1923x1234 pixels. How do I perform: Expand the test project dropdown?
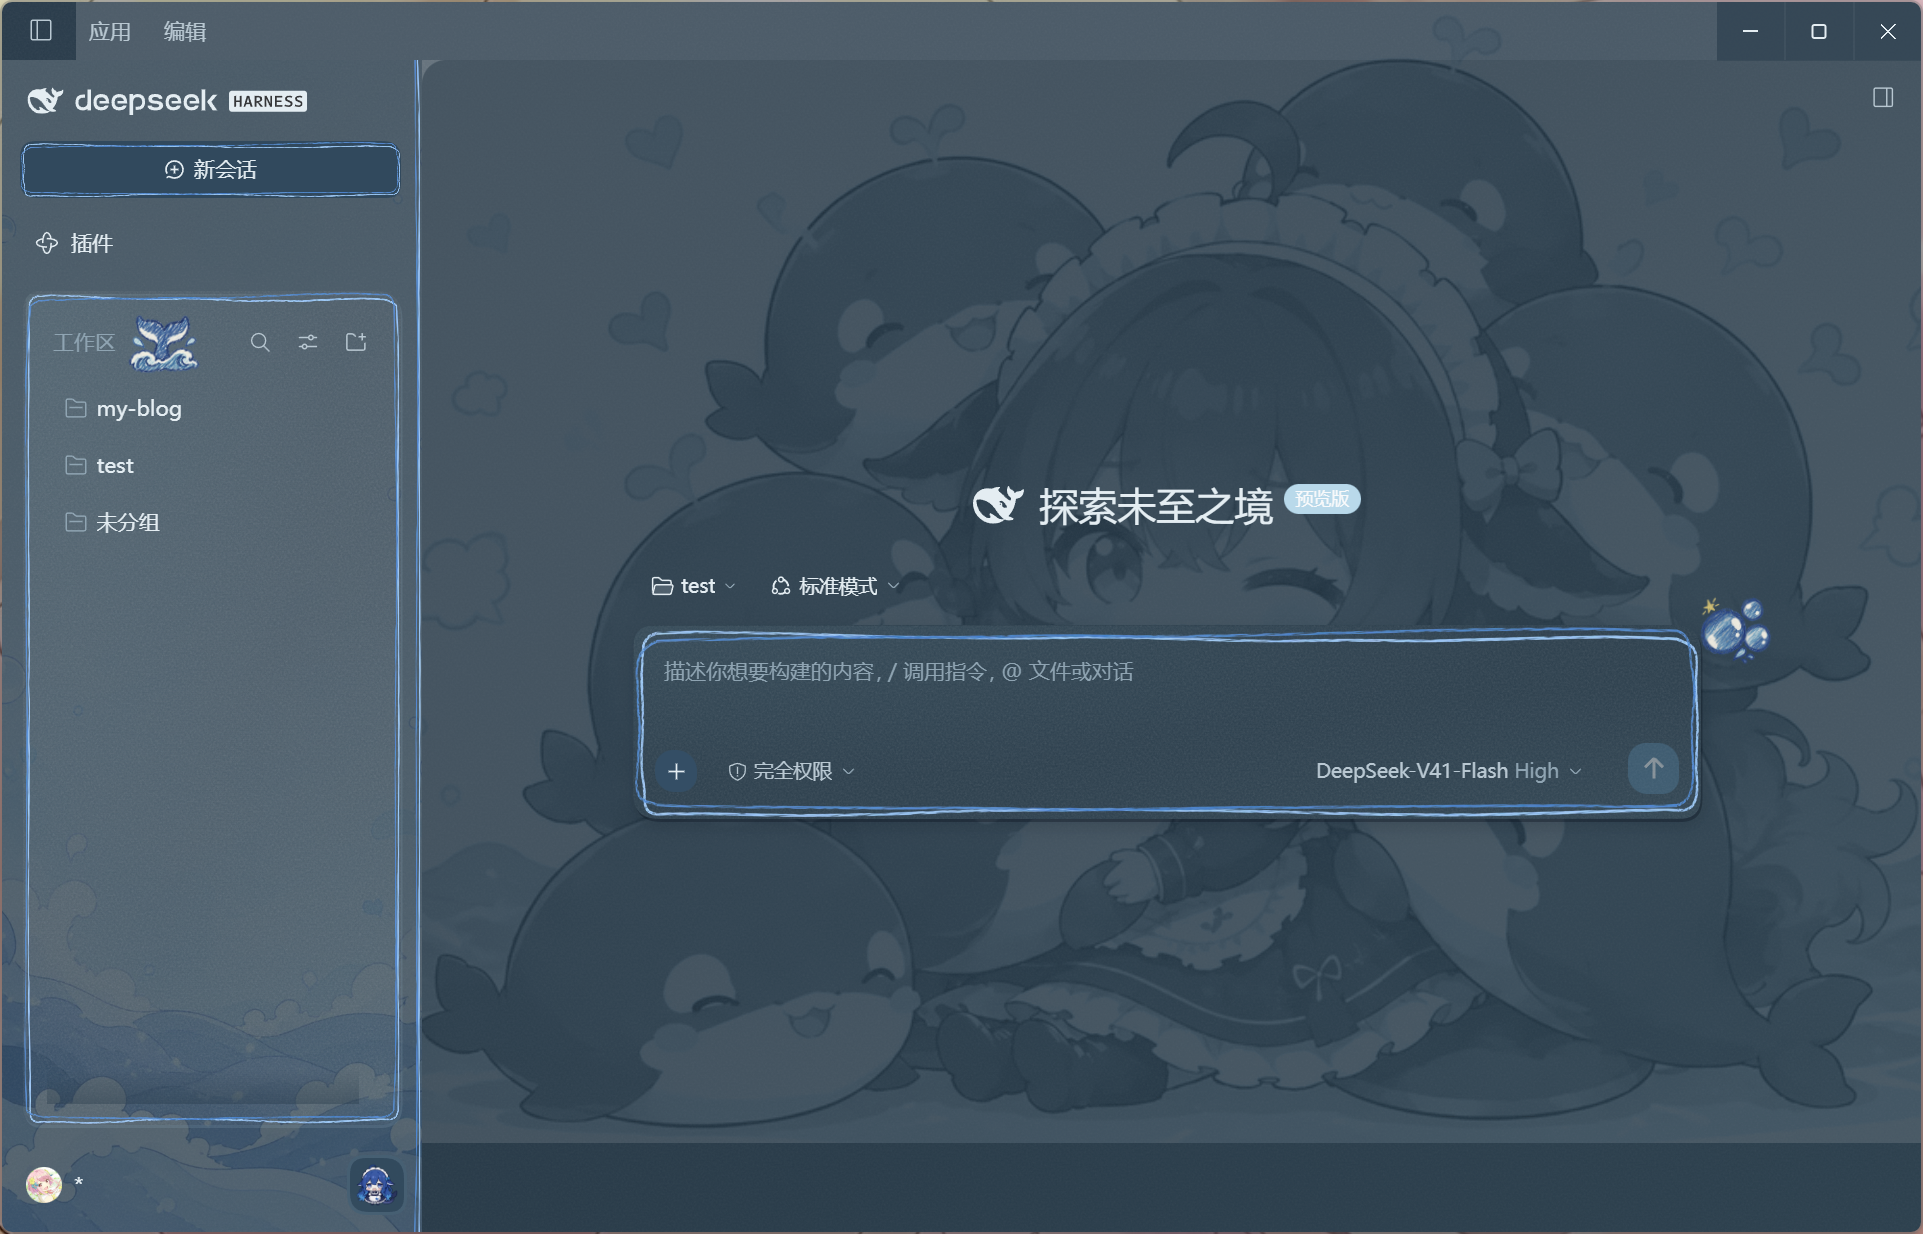[693, 586]
